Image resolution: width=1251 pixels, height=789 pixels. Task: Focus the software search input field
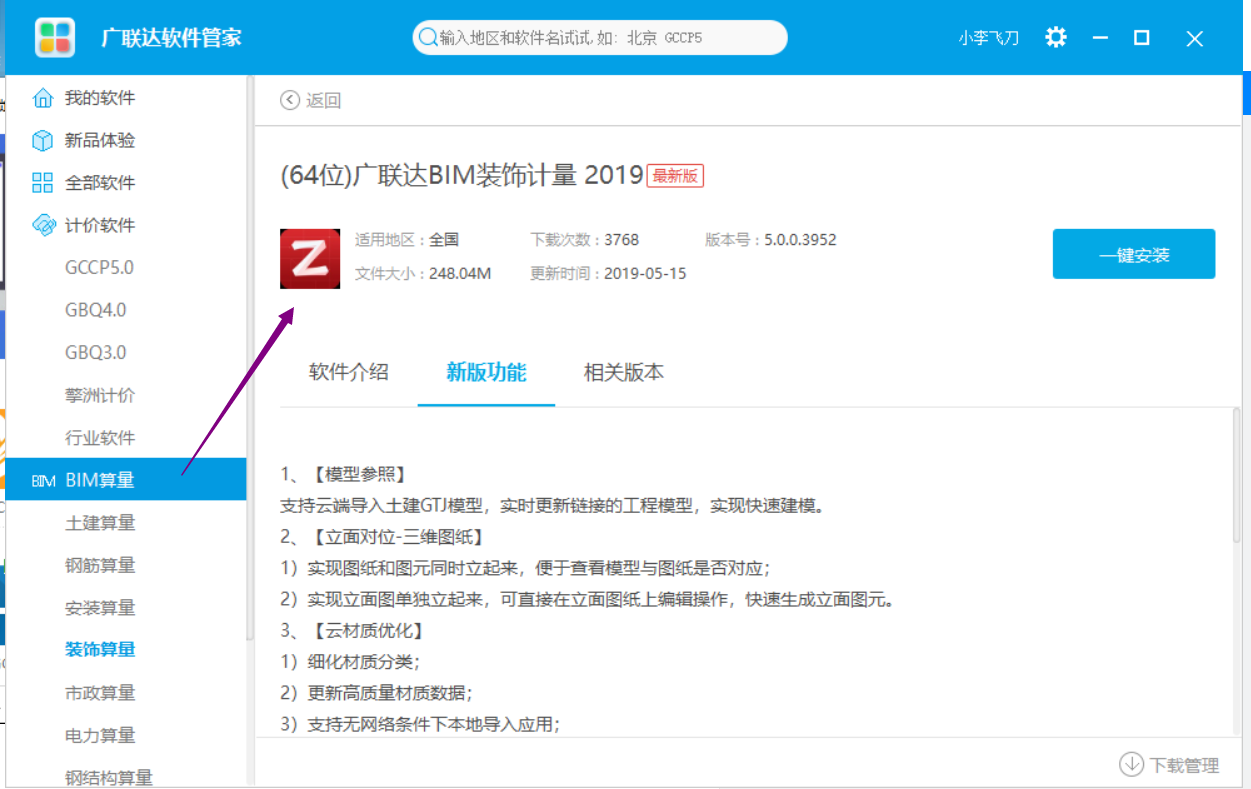coord(600,38)
